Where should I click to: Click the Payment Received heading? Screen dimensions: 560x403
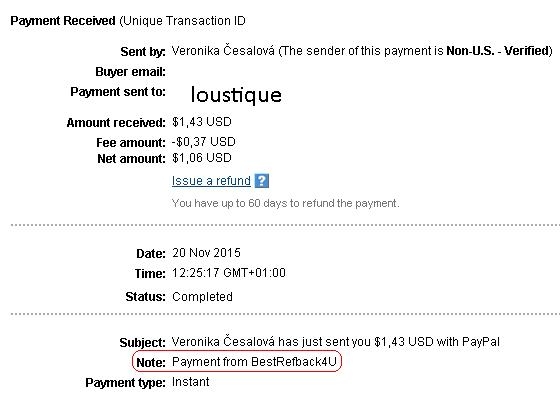tap(63, 21)
